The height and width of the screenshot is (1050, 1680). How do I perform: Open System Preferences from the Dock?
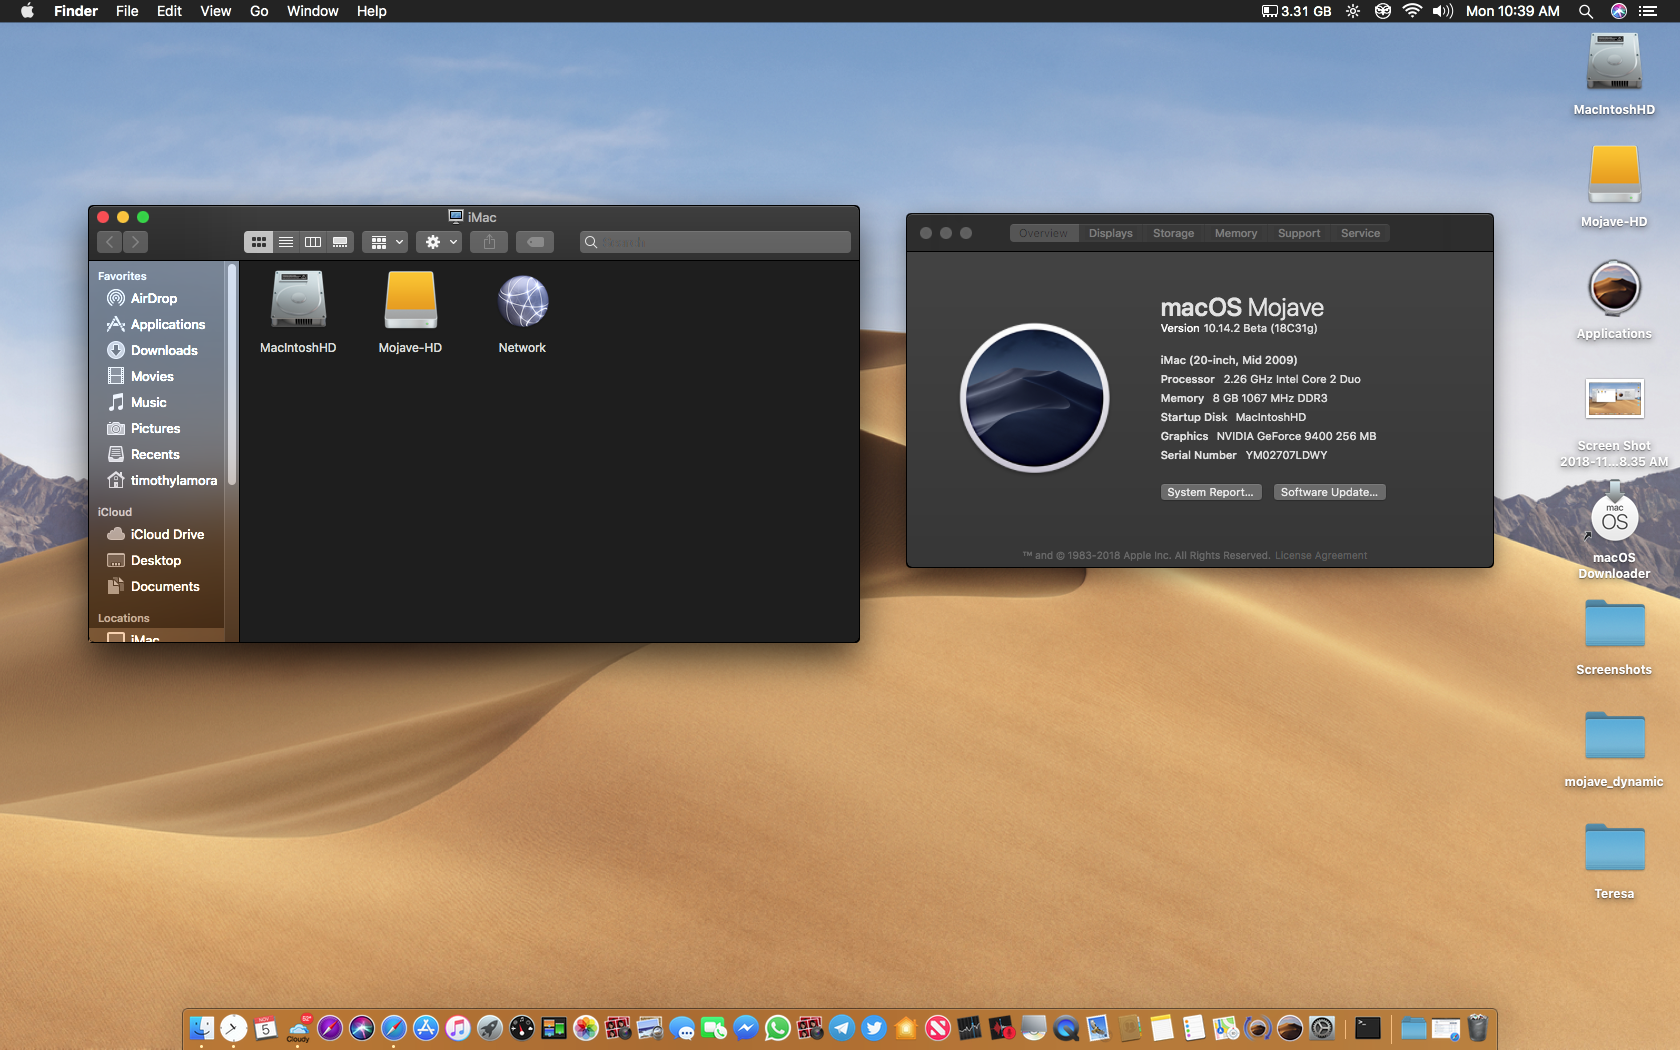click(1322, 1028)
